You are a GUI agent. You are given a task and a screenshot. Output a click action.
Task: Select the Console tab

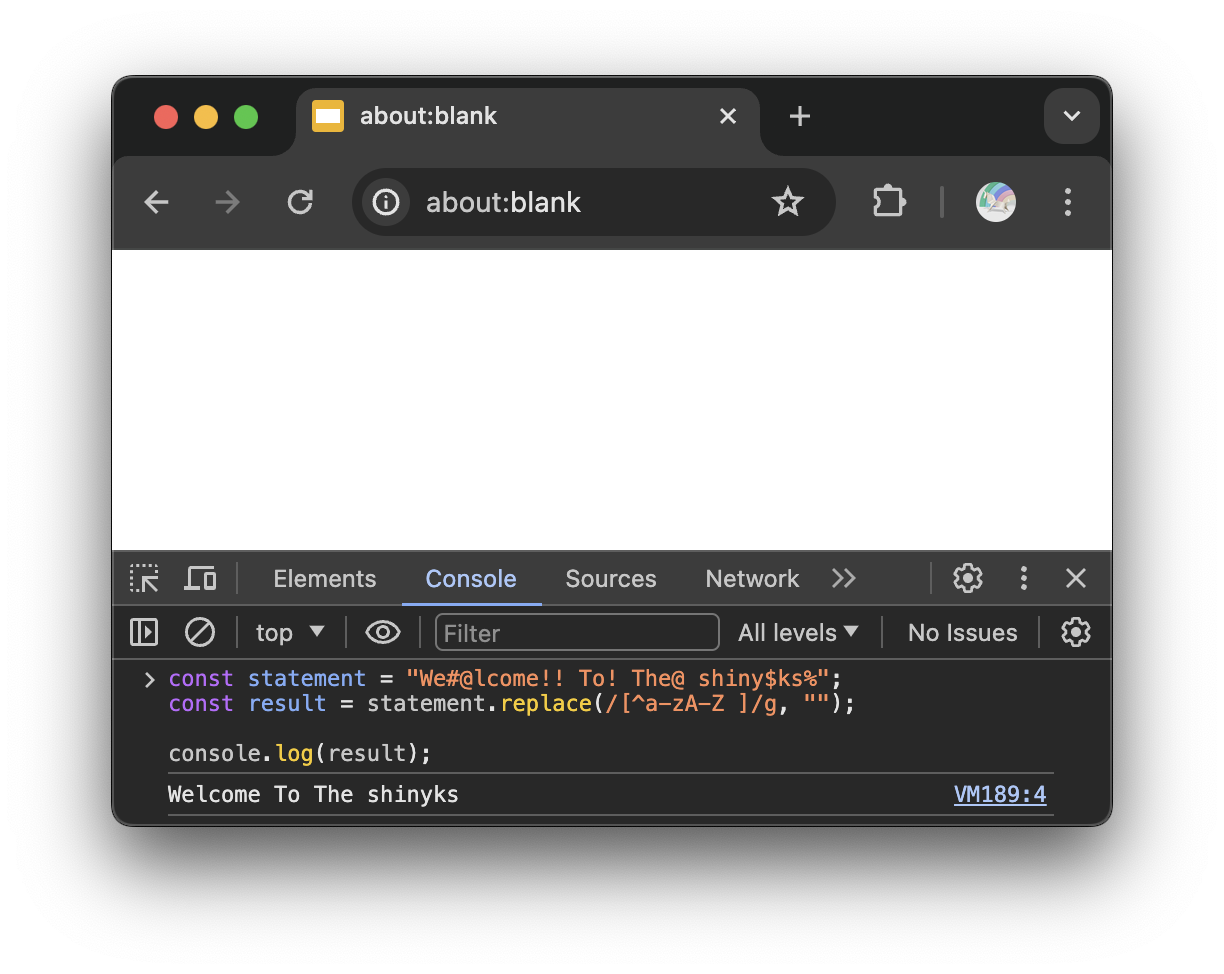[x=471, y=579]
